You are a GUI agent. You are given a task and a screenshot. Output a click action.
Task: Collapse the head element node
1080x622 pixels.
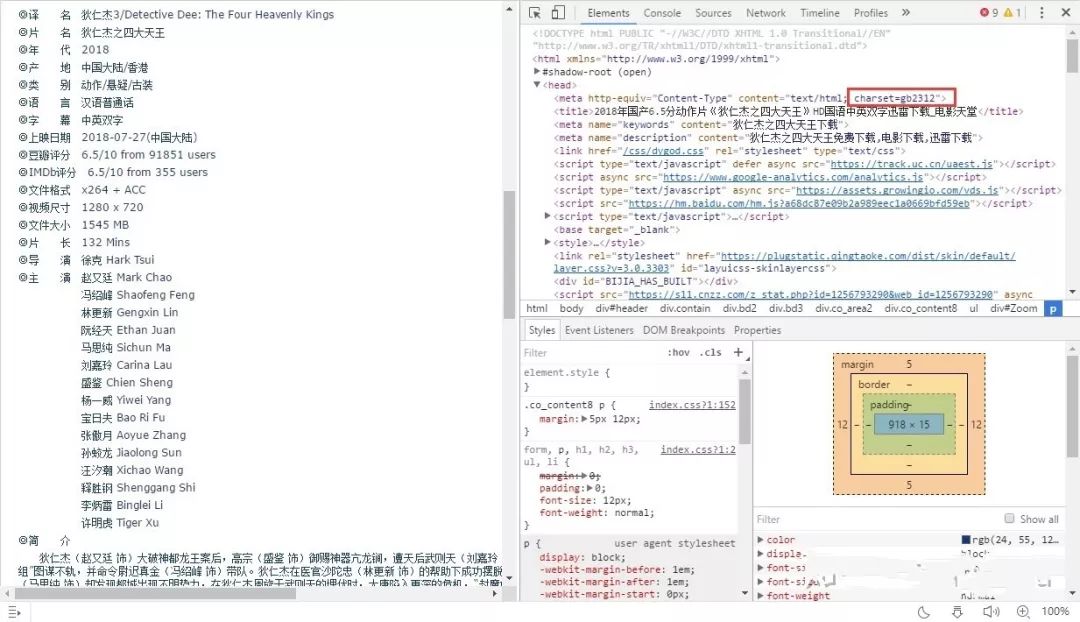click(537, 85)
